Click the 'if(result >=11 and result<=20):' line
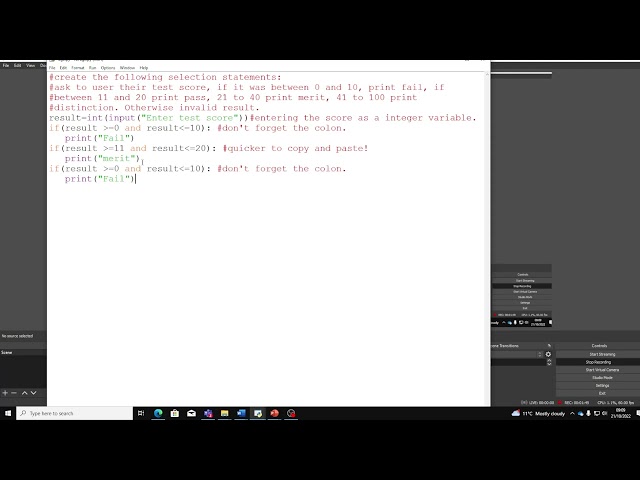This screenshot has height=480, width=640. click(133, 148)
